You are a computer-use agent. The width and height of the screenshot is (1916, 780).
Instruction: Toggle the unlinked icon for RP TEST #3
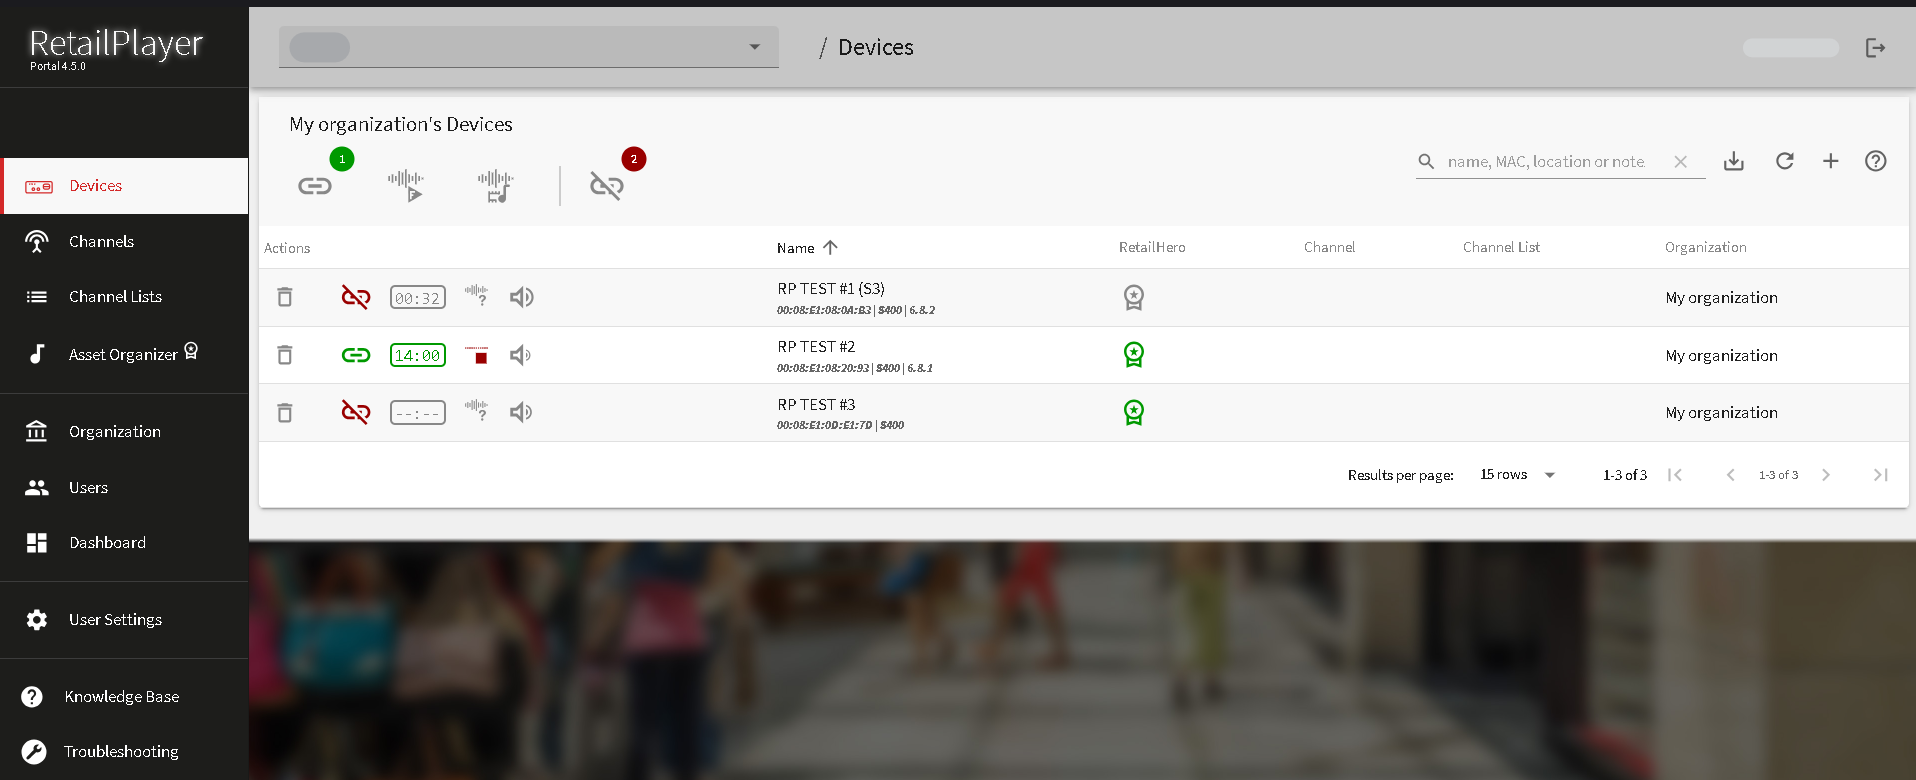pos(356,412)
